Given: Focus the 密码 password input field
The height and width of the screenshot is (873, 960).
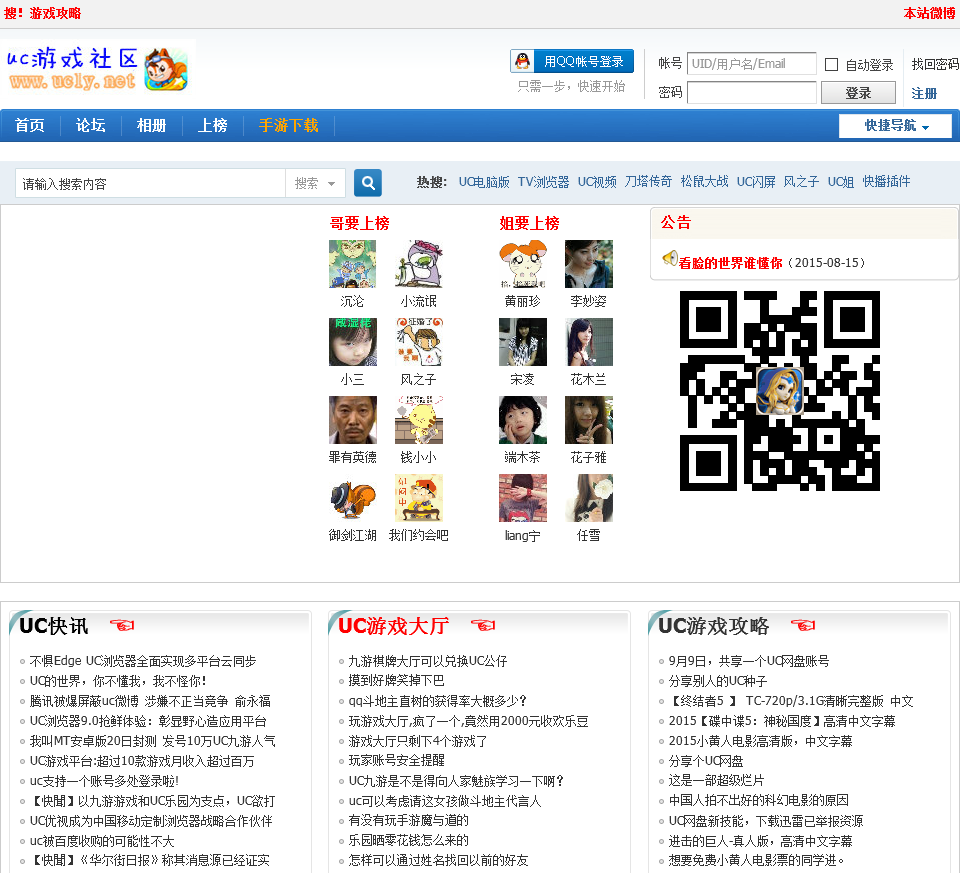Looking at the screenshot, I should pos(751,93).
